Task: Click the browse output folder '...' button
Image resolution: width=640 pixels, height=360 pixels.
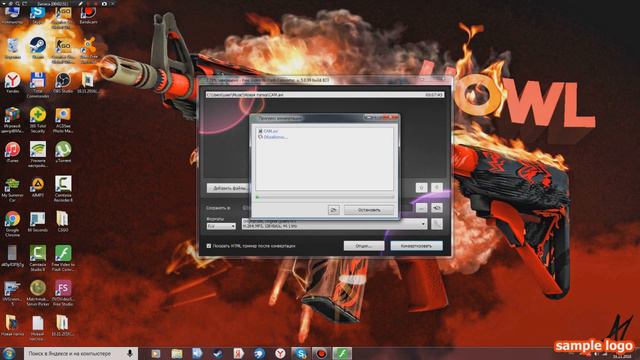Action: [421, 208]
